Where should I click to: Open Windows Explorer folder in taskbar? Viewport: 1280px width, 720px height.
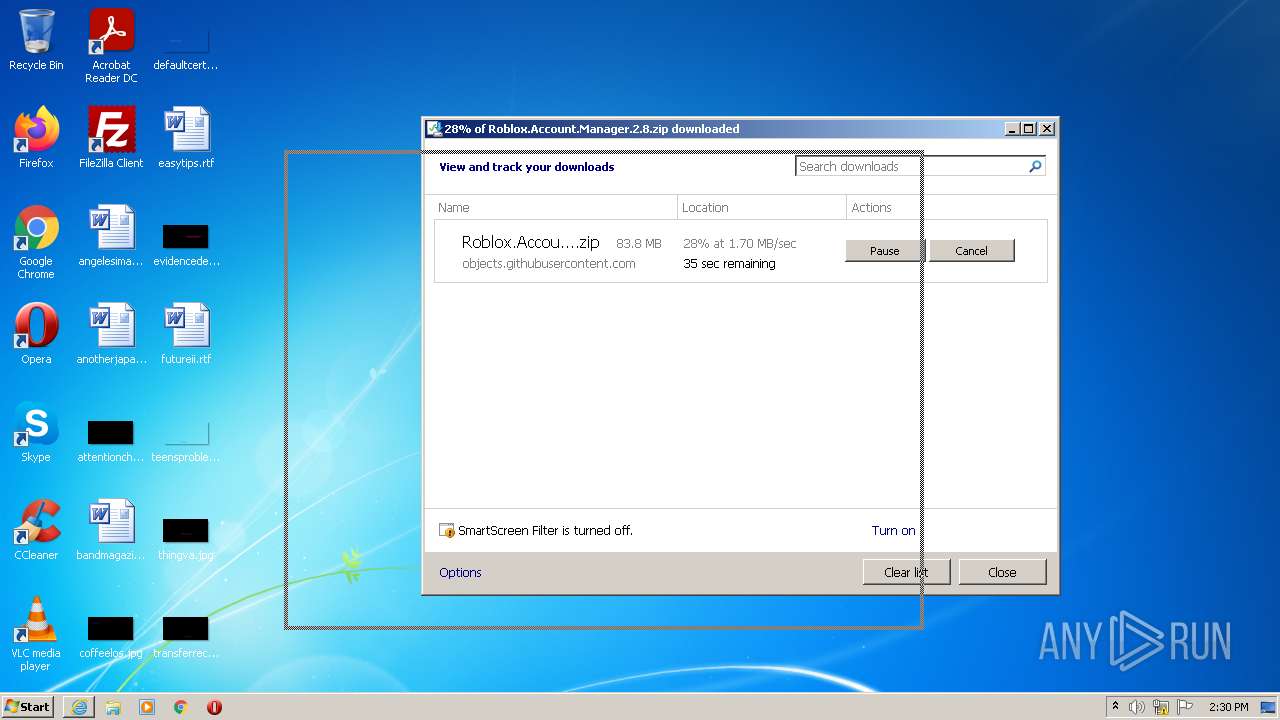coord(113,707)
